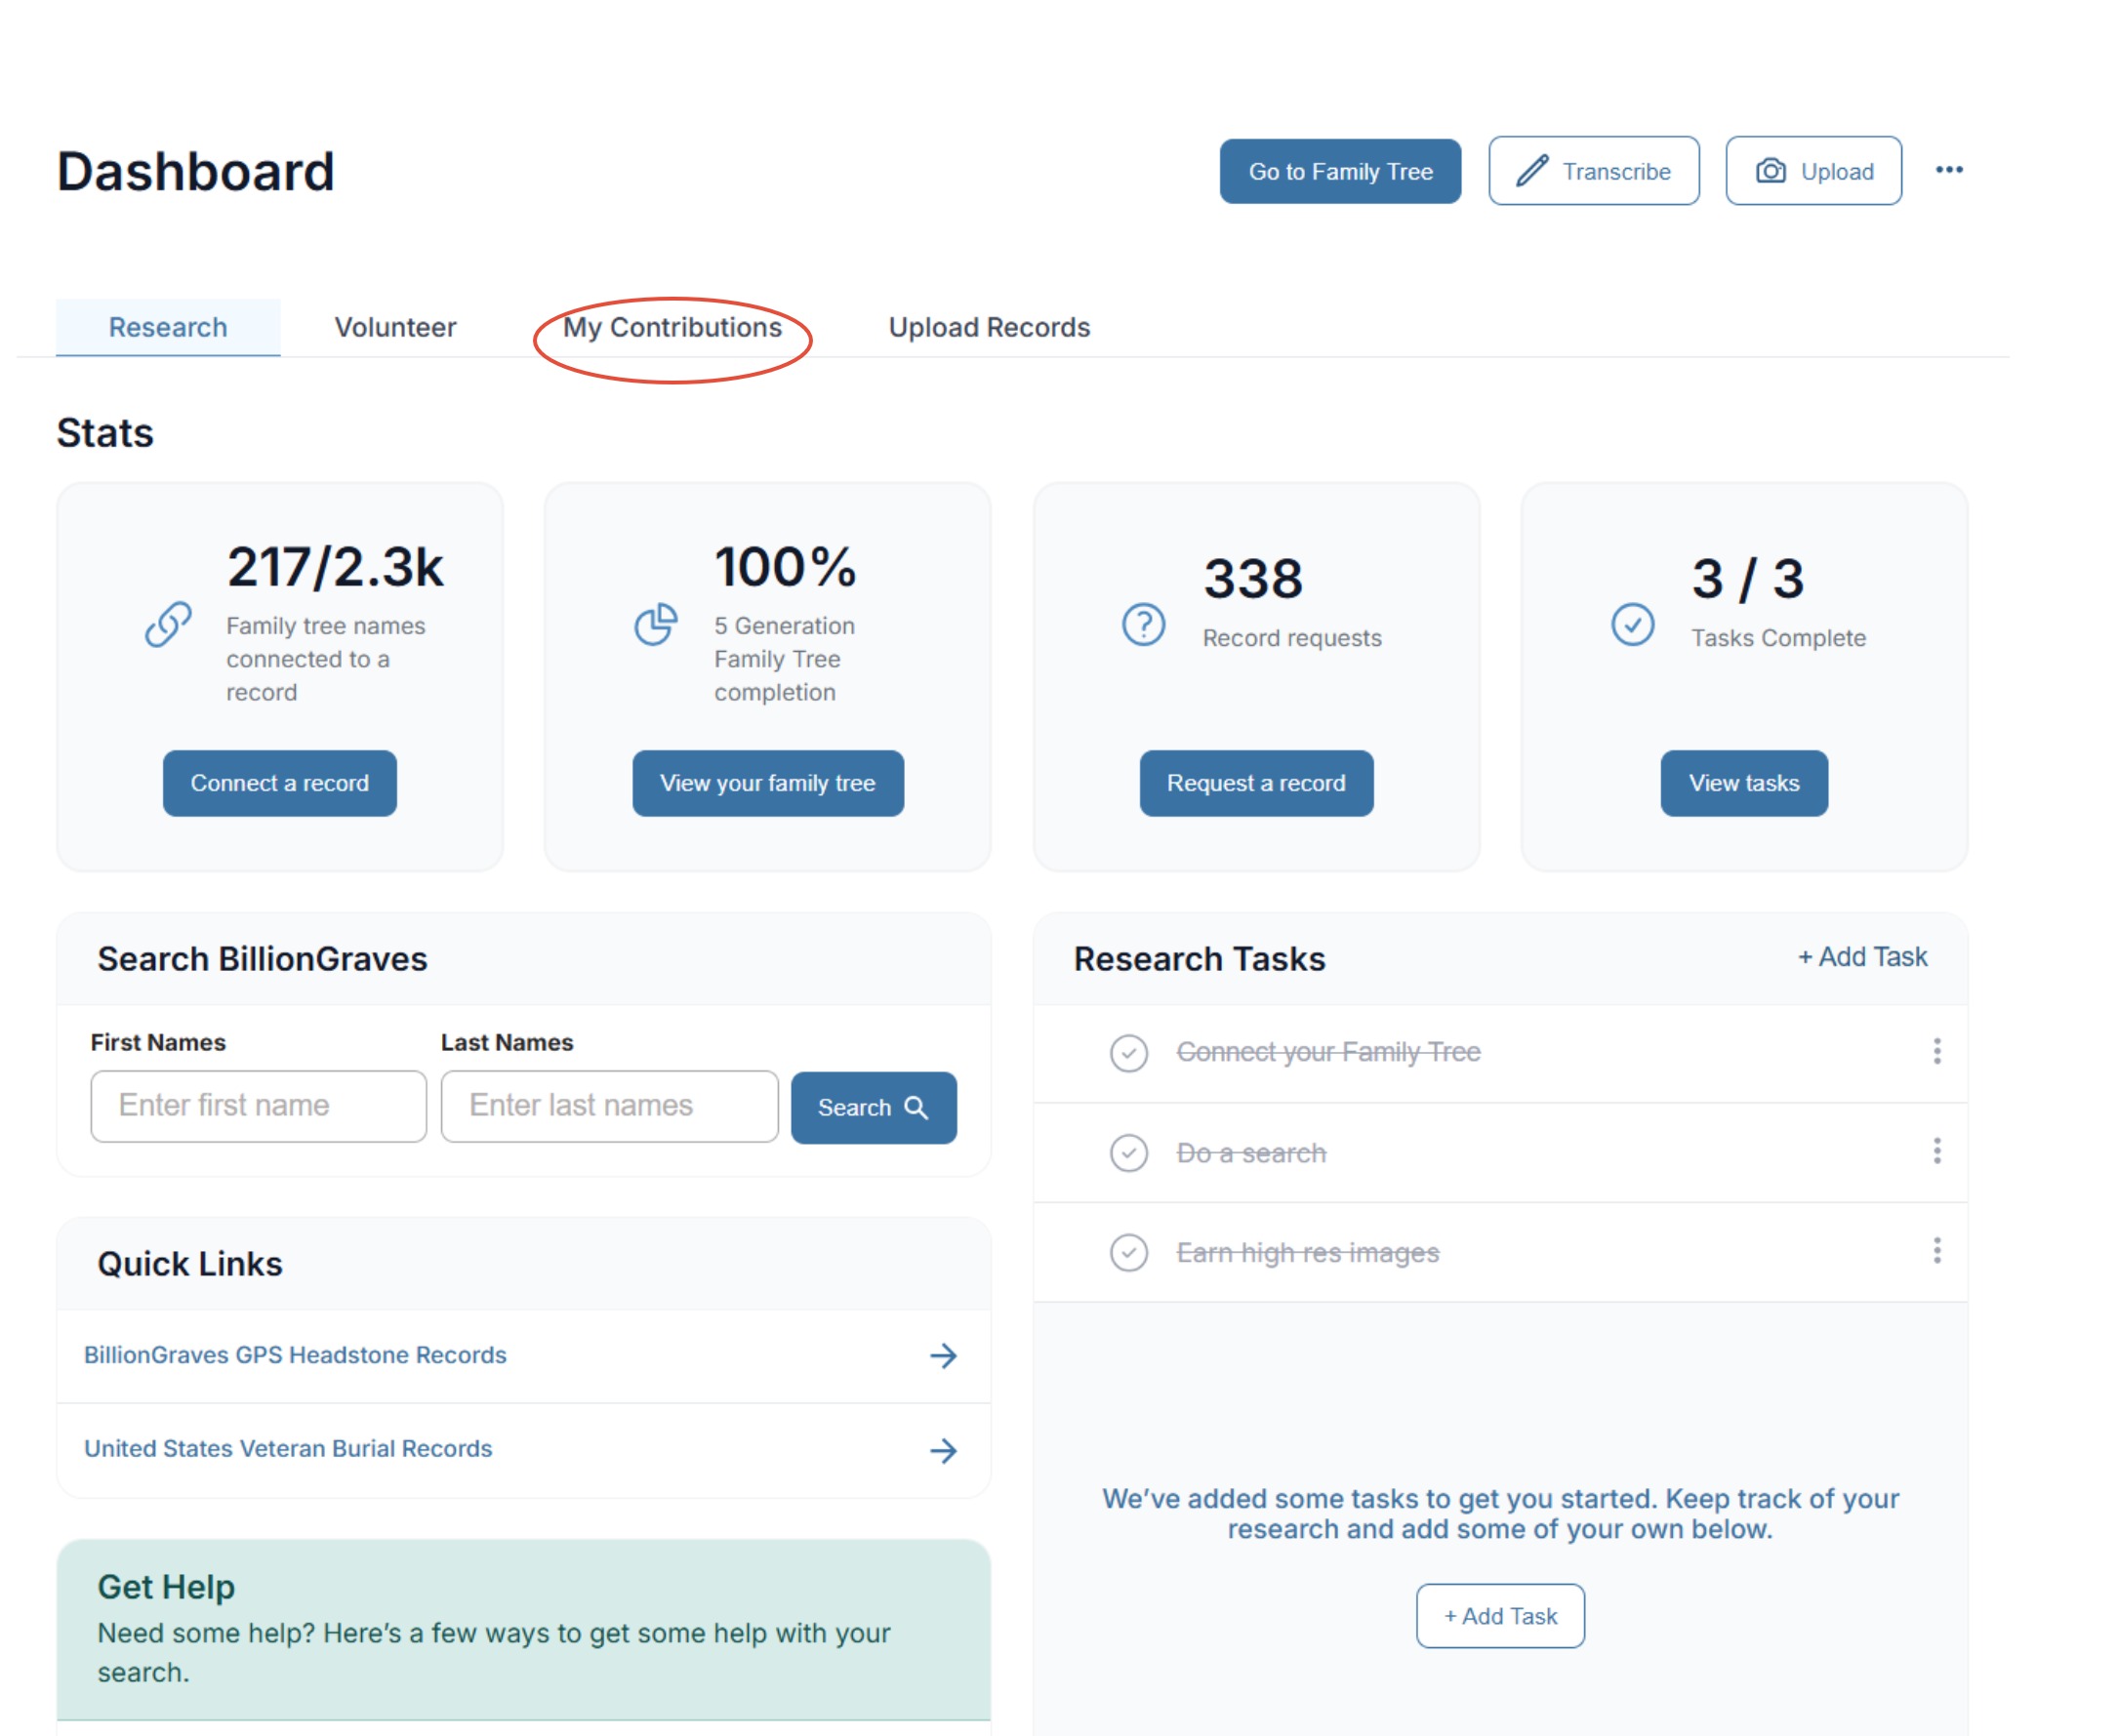Click the arrow beside BillionGraves GPS Headstone Records

[x=943, y=1356]
